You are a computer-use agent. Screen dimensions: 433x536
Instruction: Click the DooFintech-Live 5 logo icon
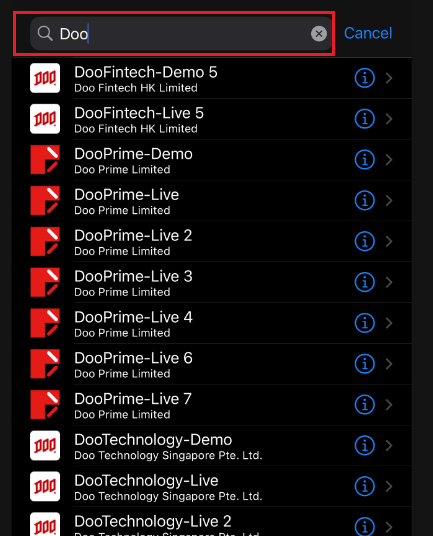(x=45, y=119)
